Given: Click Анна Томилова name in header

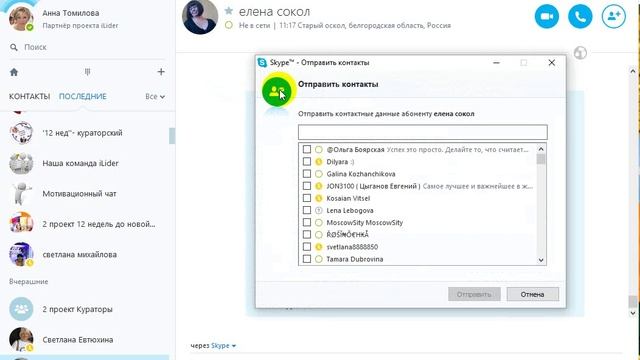Looking at the screenshot, I should pos(71,13).
